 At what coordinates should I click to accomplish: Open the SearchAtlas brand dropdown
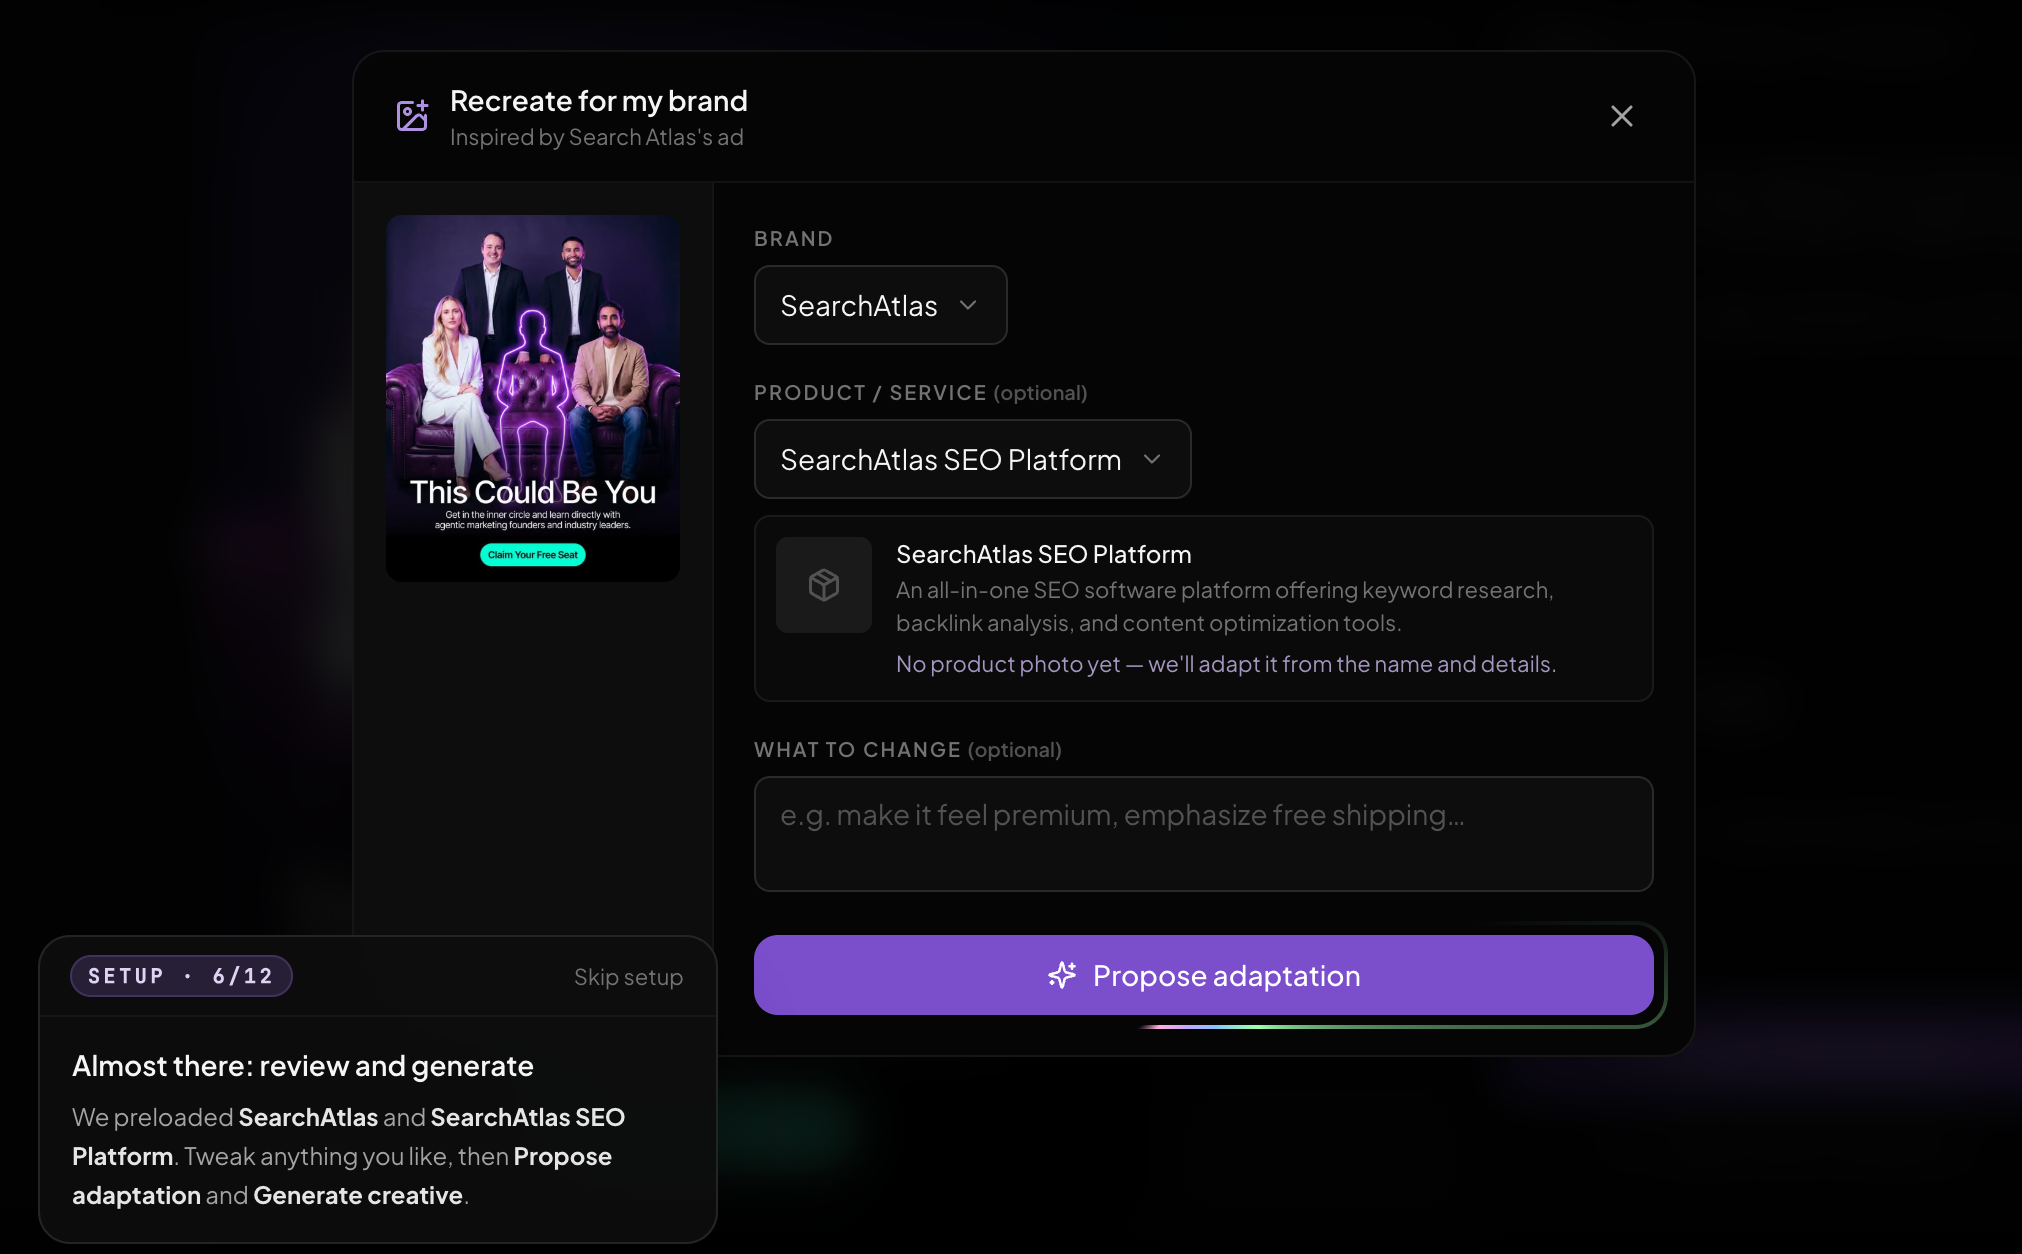tap(880, 305)
